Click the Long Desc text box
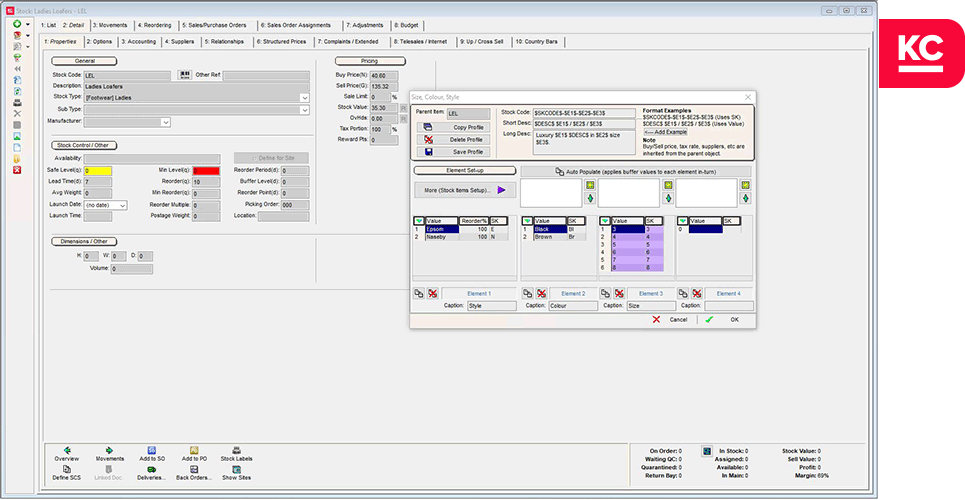 click(x=584, y=142)
